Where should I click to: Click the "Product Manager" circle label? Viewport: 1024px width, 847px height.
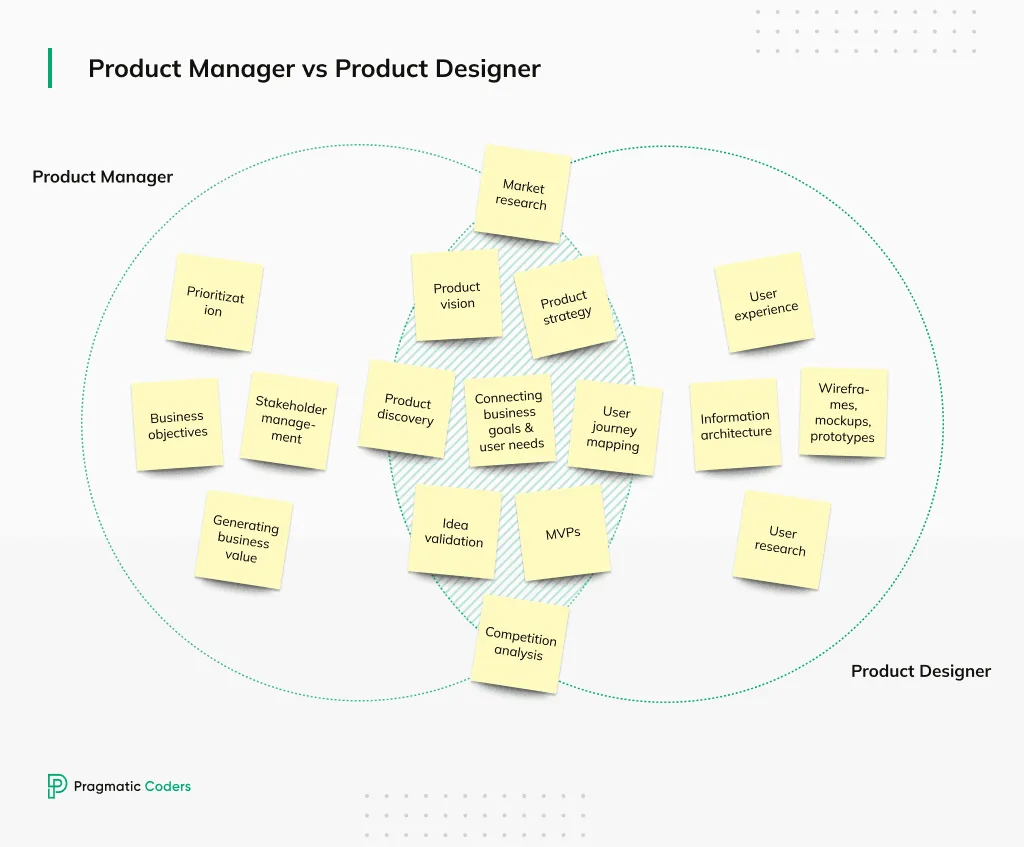(x=103, y=176)
